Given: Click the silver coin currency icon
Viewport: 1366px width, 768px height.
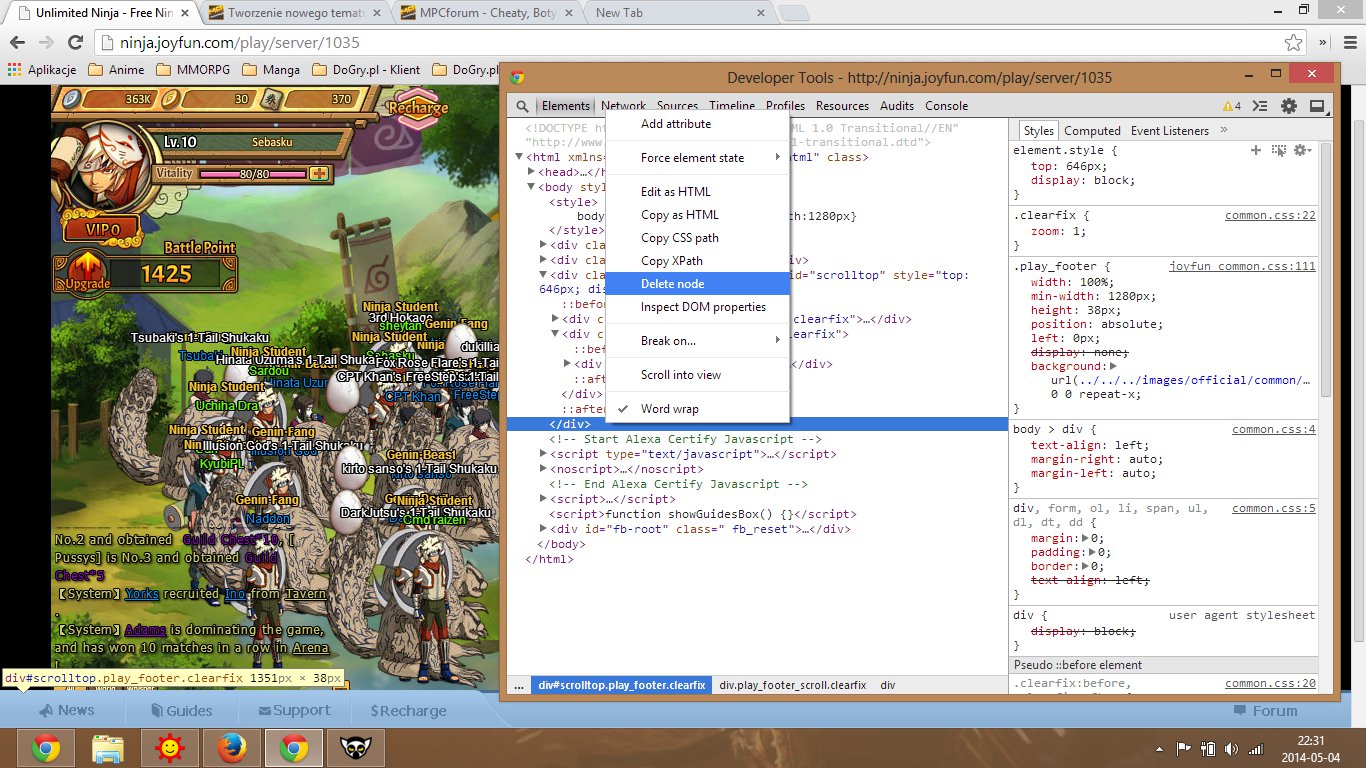Looking at the screenshot, I should click(x=70, y=99).
